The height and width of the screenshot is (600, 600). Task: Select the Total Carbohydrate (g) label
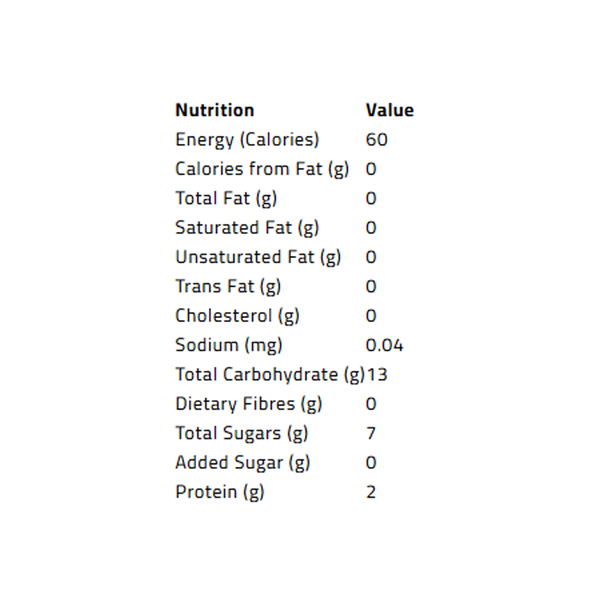pyautogui.click(x=269, y=375)
